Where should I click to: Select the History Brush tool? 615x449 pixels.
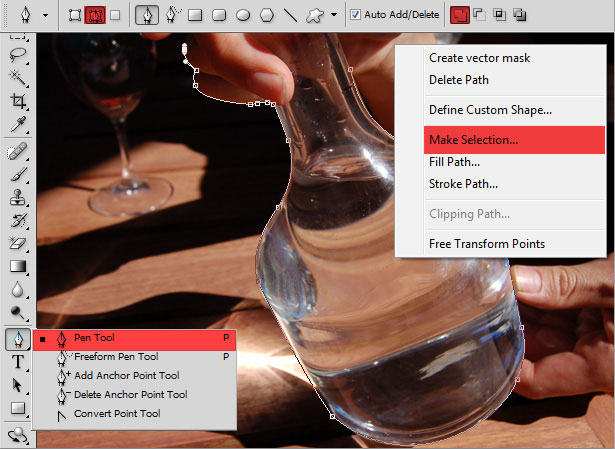[18, 220]
